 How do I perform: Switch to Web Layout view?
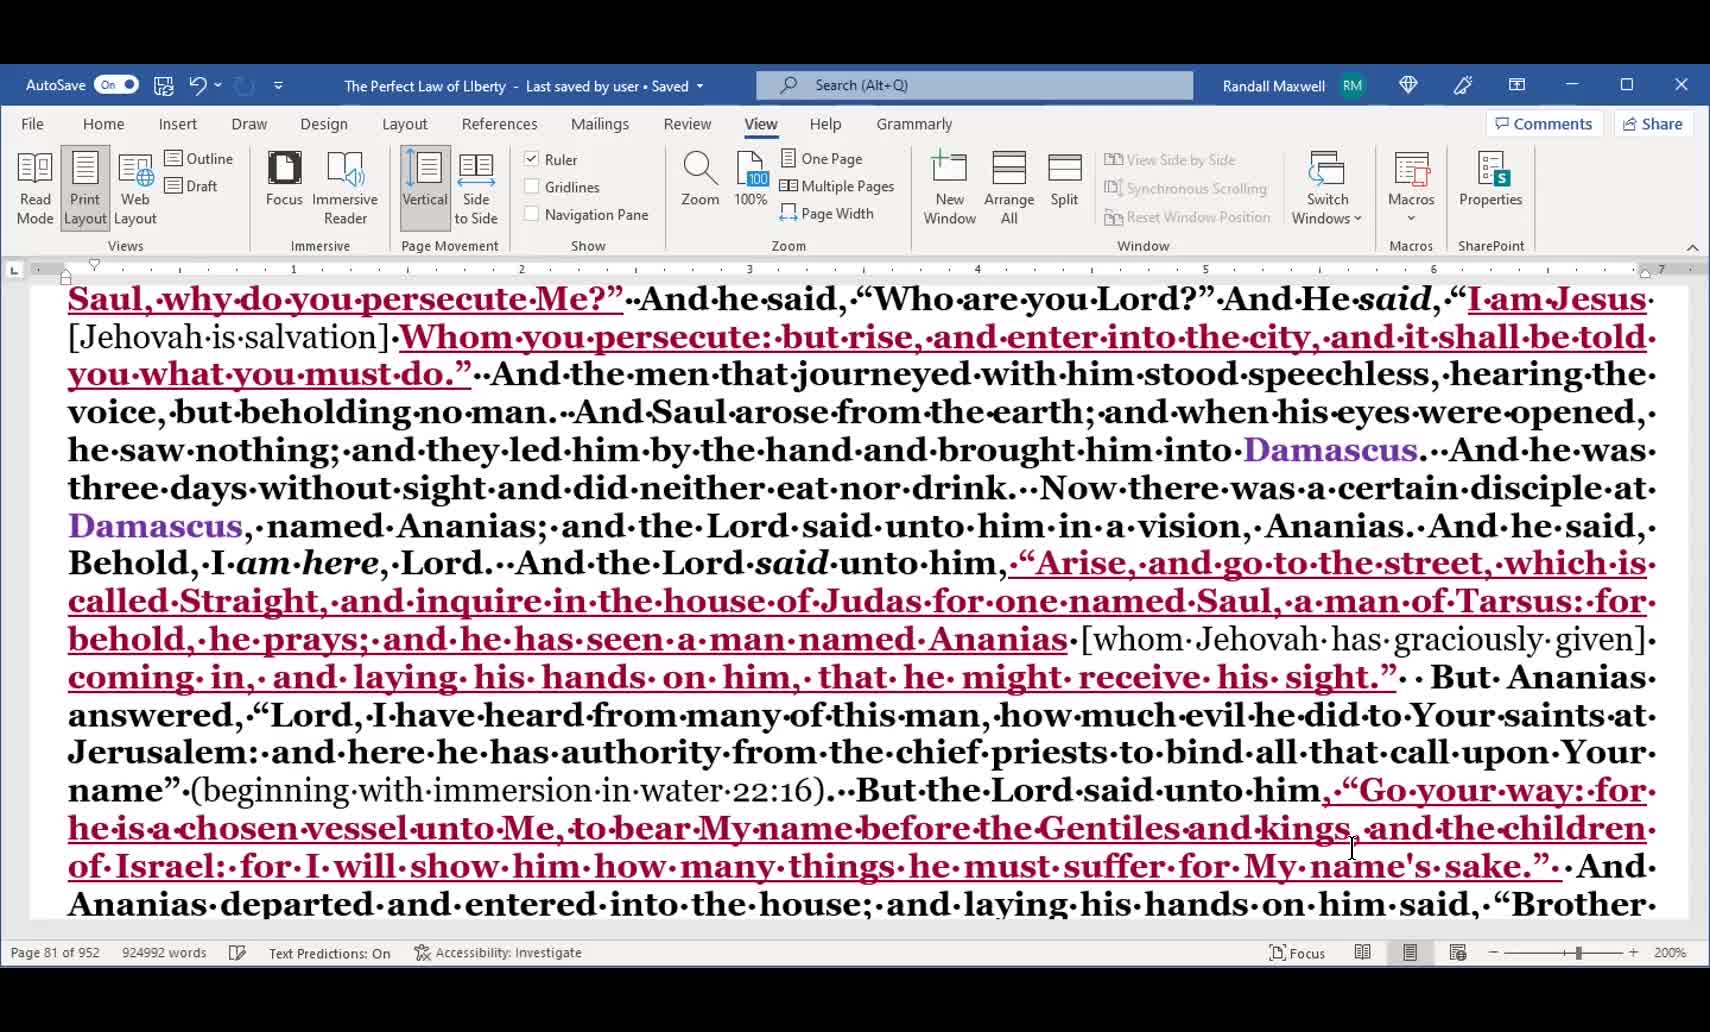pos(135,188)
